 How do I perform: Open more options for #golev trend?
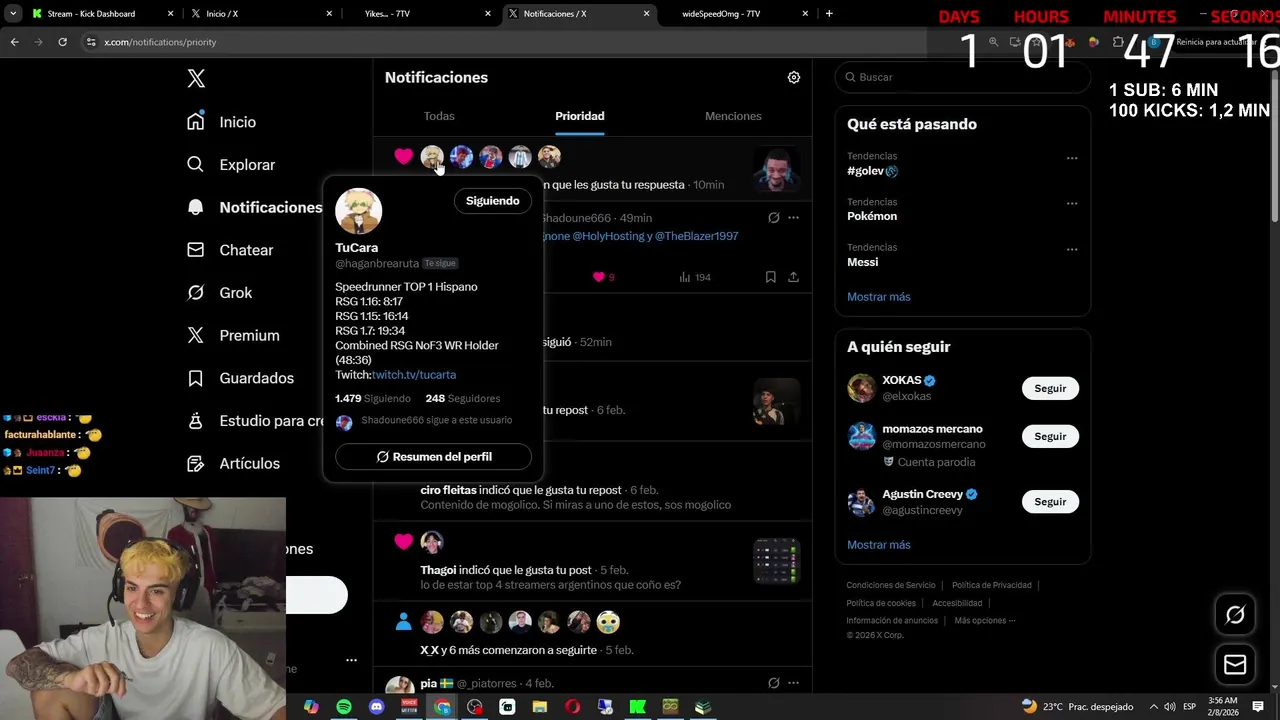pos(1072,158)
